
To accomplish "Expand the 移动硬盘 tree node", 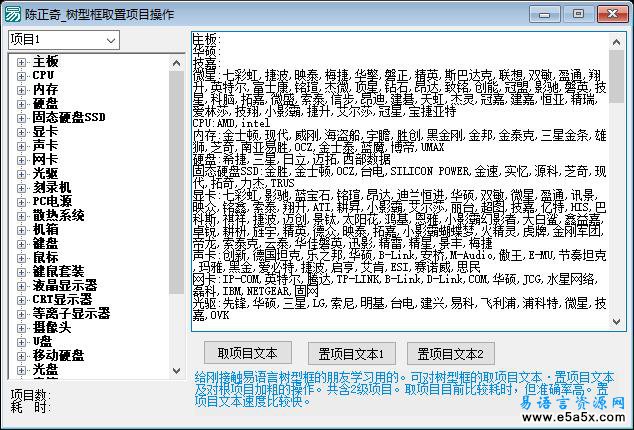I will (x=21, y=356).
